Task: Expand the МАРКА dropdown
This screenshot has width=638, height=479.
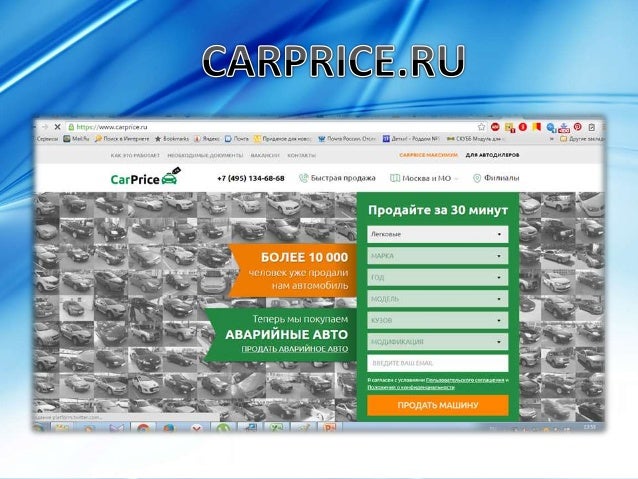Action: point(438,256)
